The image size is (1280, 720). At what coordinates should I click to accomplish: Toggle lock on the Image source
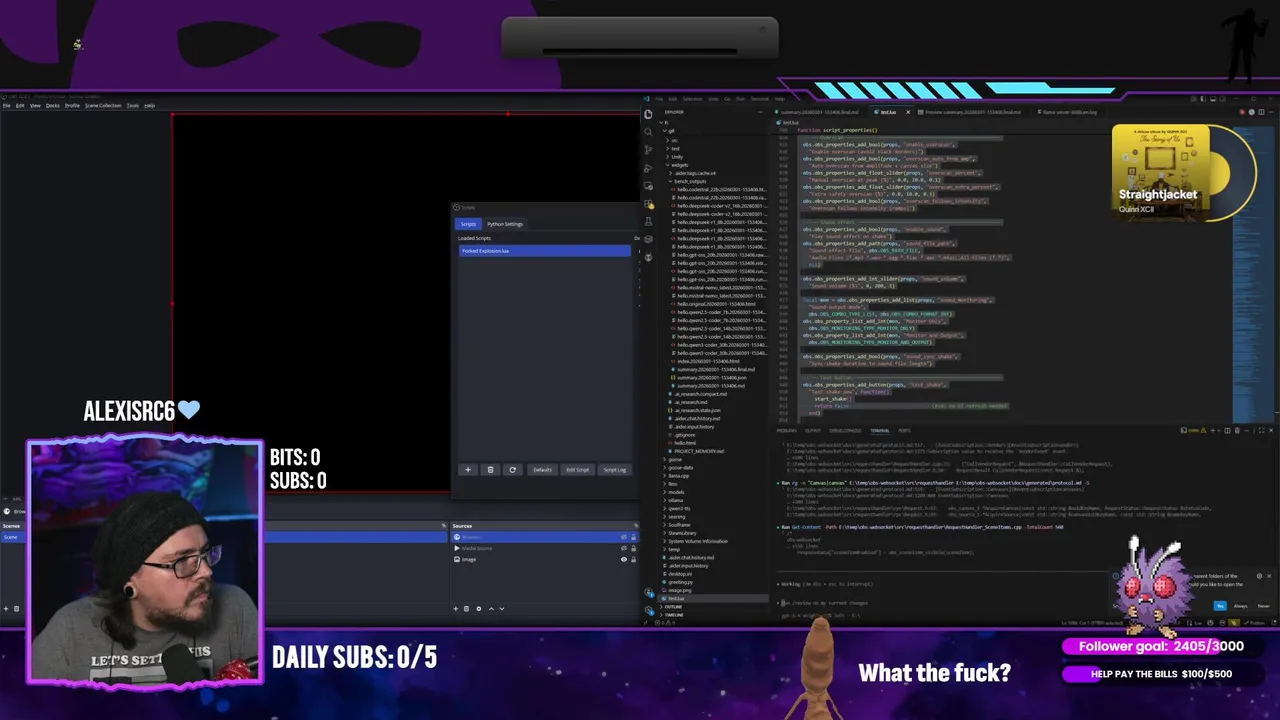pos(633,559)
